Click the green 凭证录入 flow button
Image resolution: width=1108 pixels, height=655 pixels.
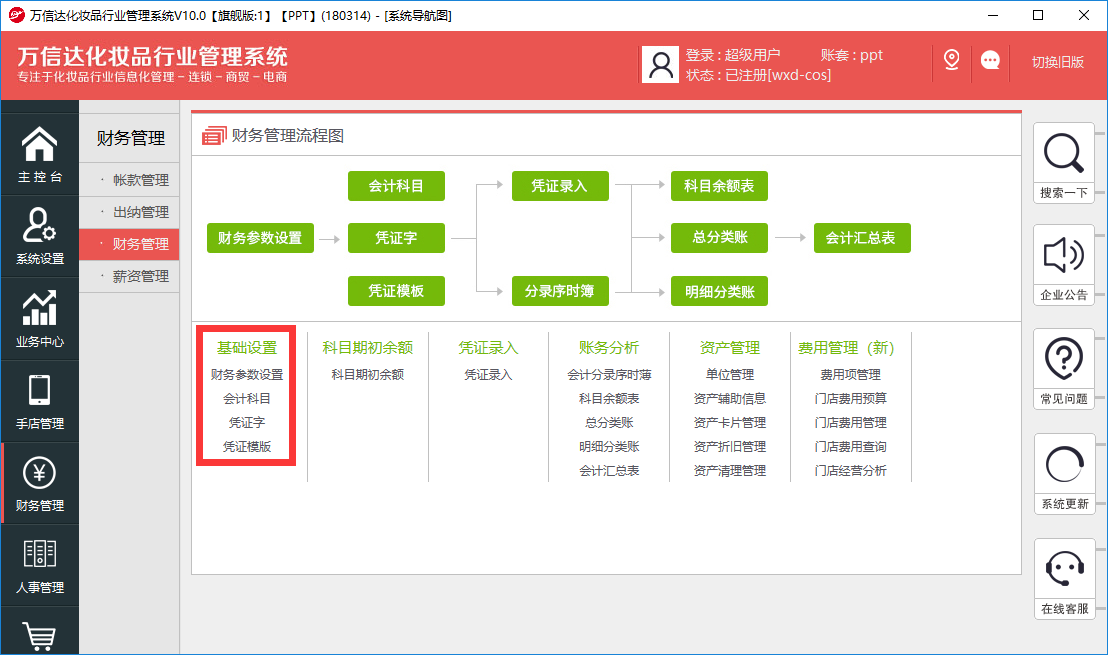coord(560,186)
